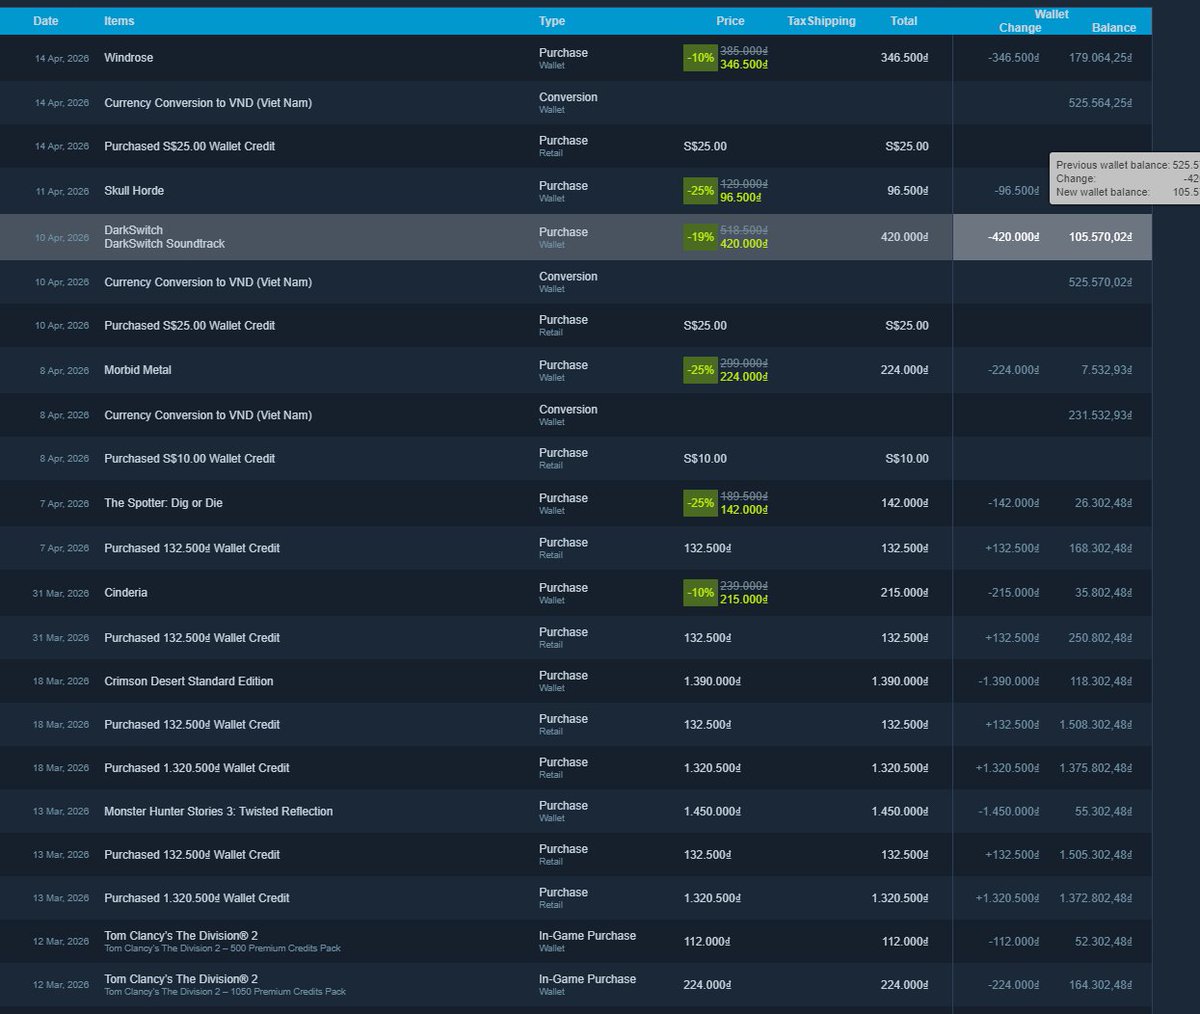Click the 96.500₫ total for Skull Horde
Image resolution: width=1200 pixels, height=1014 pixels.
[907, 191]
